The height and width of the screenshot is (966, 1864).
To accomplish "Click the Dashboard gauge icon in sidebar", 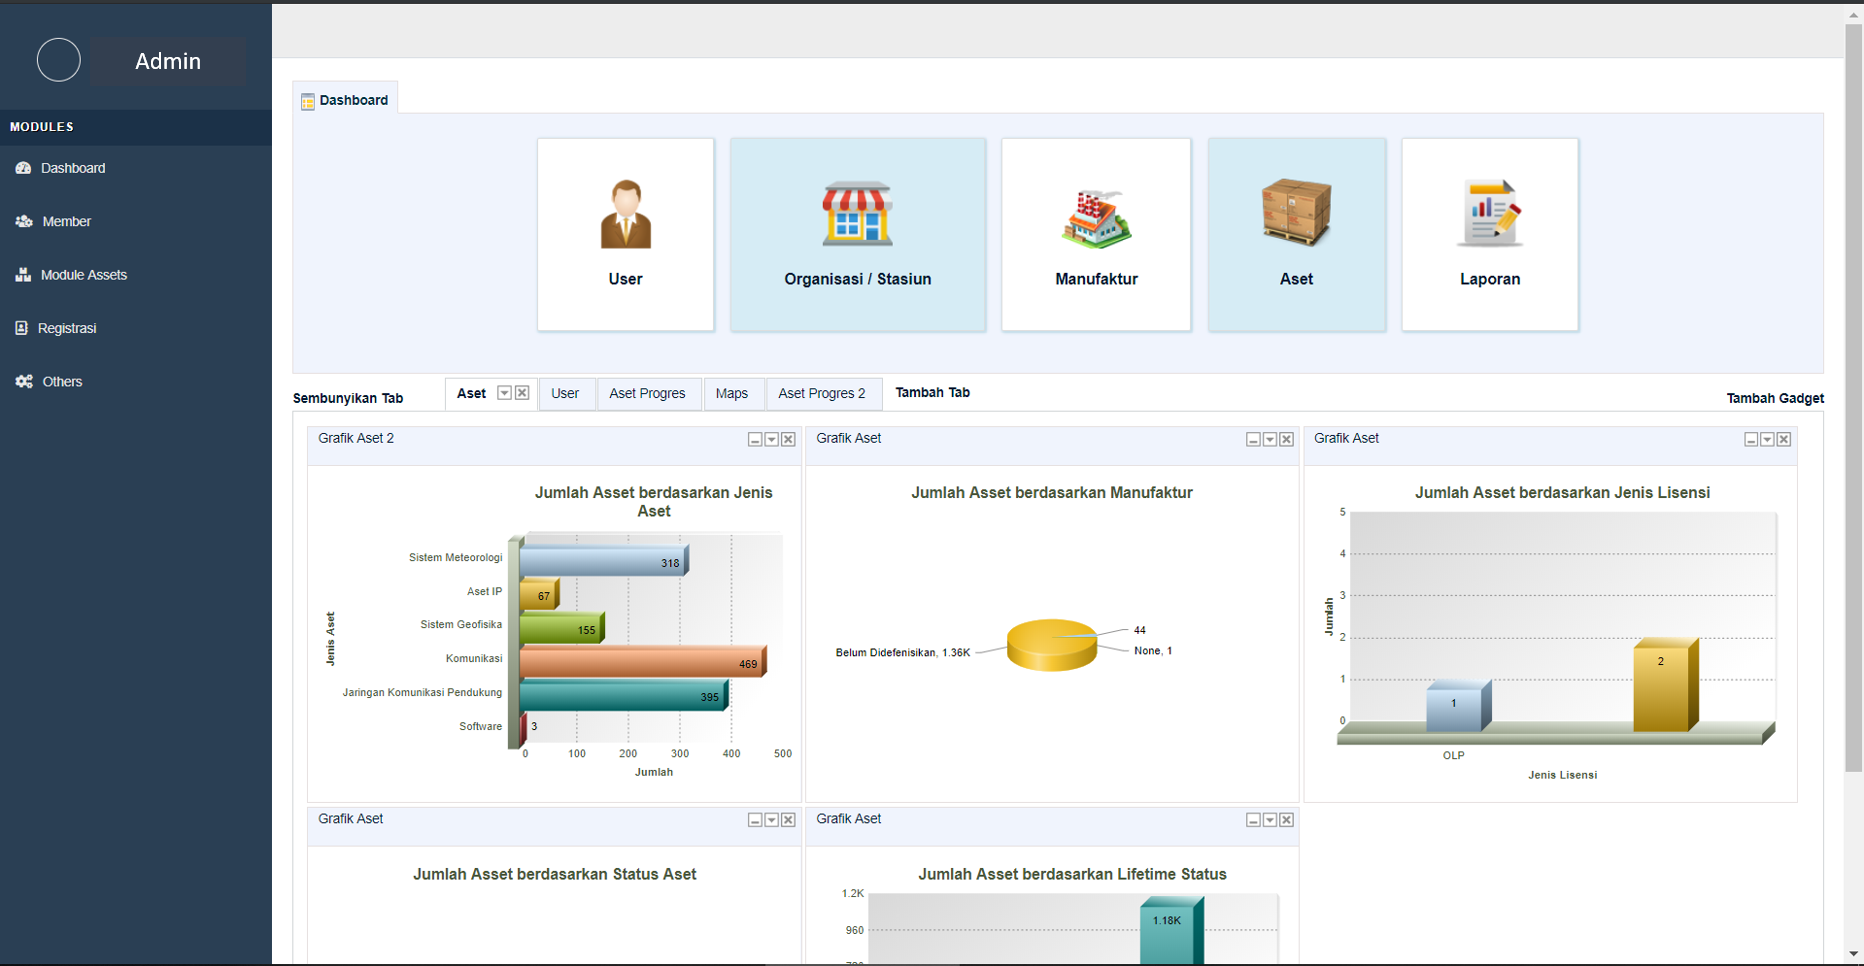I will tap(23, 168).
